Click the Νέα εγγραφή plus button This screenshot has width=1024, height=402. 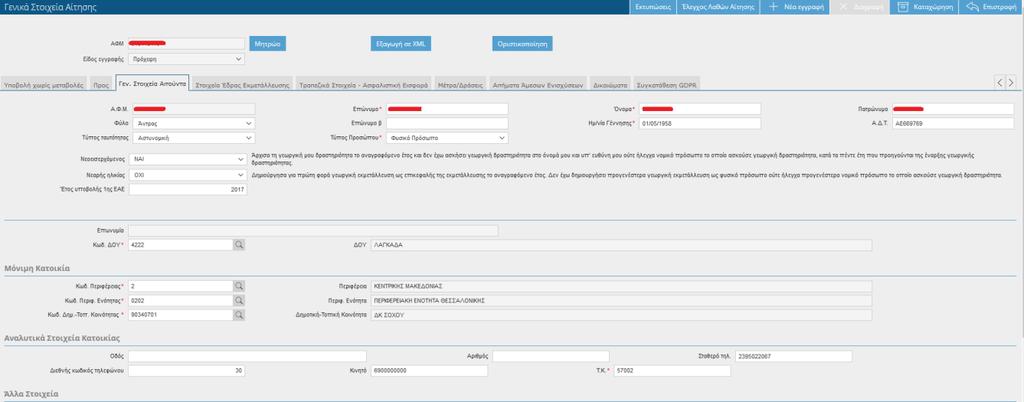click(795, 7)
